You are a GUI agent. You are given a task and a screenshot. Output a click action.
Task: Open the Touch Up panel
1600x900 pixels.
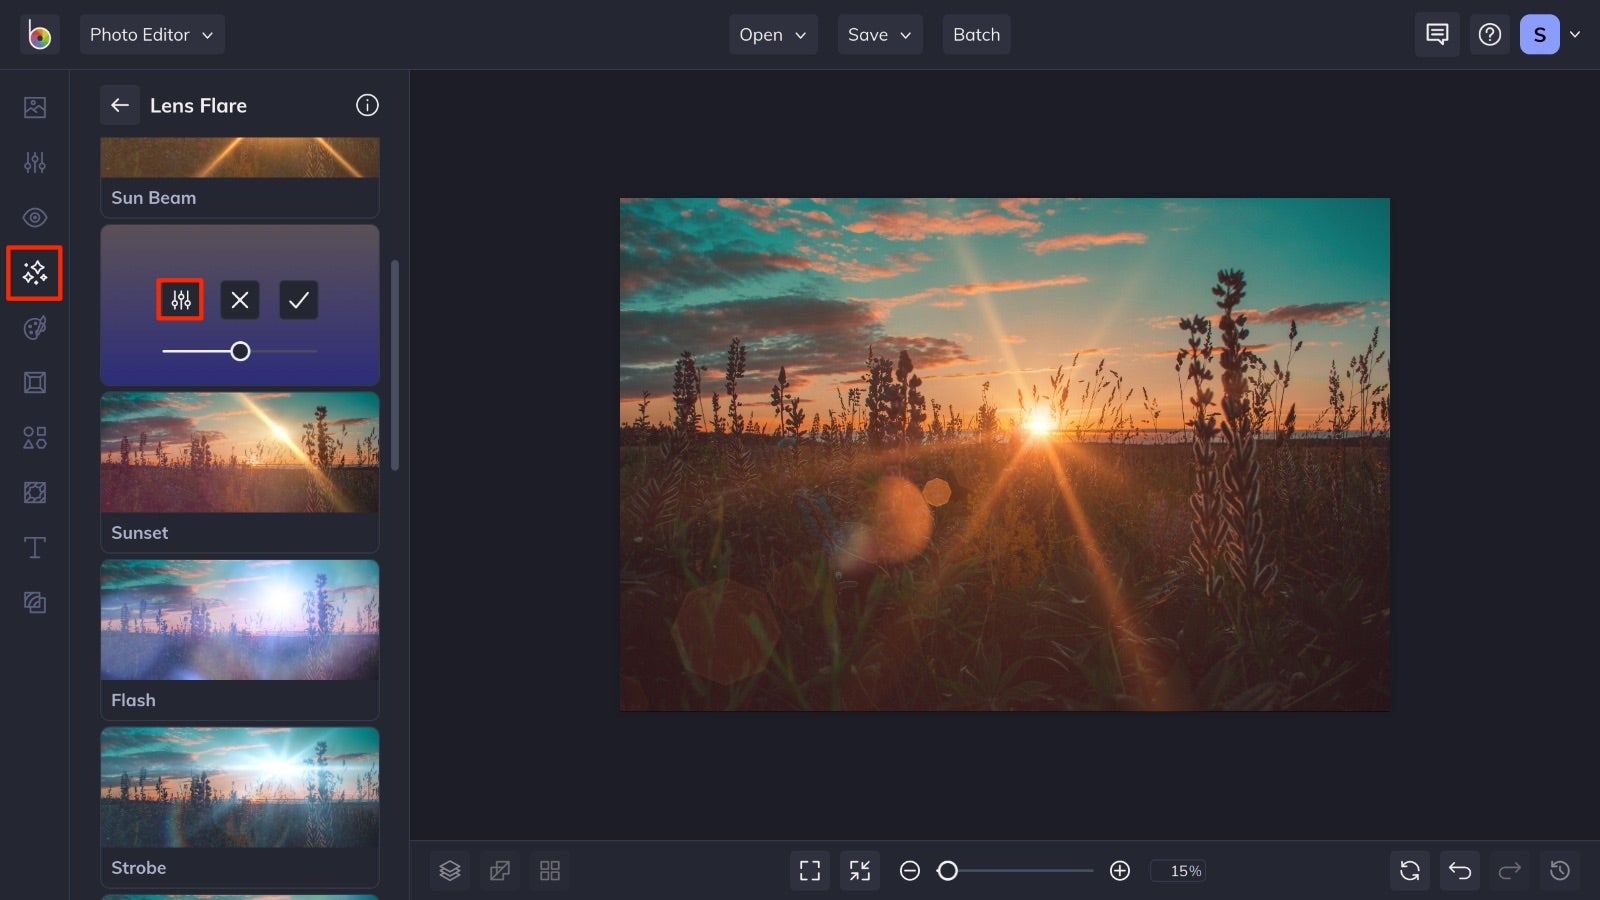(x=34, y=217)
